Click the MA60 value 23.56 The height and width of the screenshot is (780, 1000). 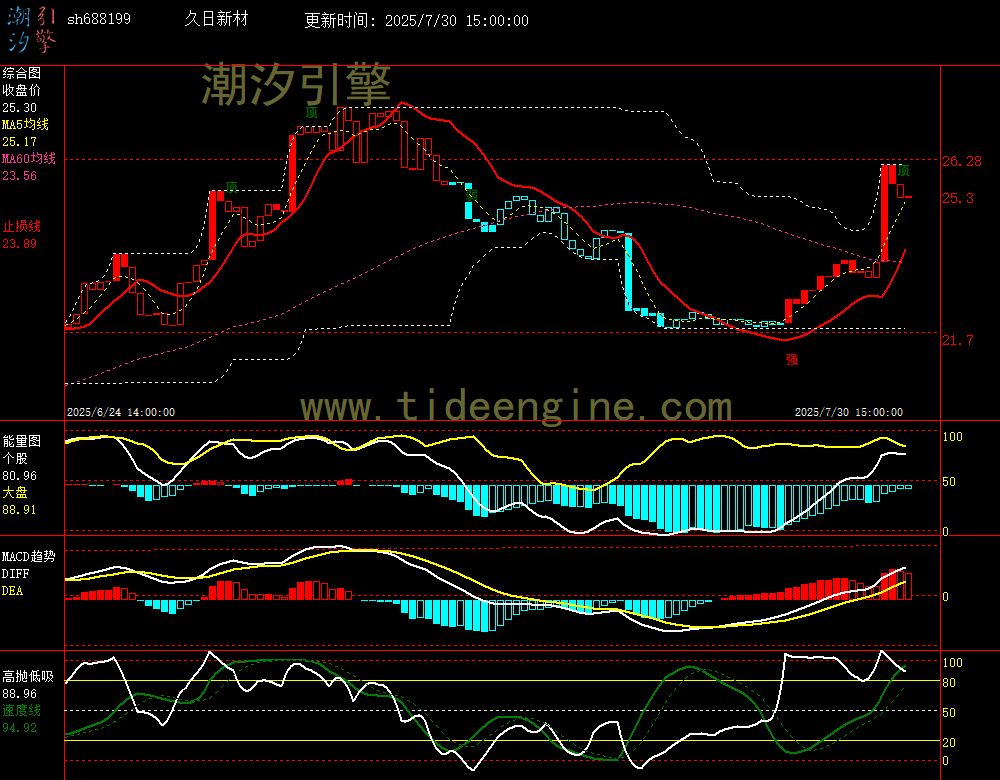tap(19, 175)
